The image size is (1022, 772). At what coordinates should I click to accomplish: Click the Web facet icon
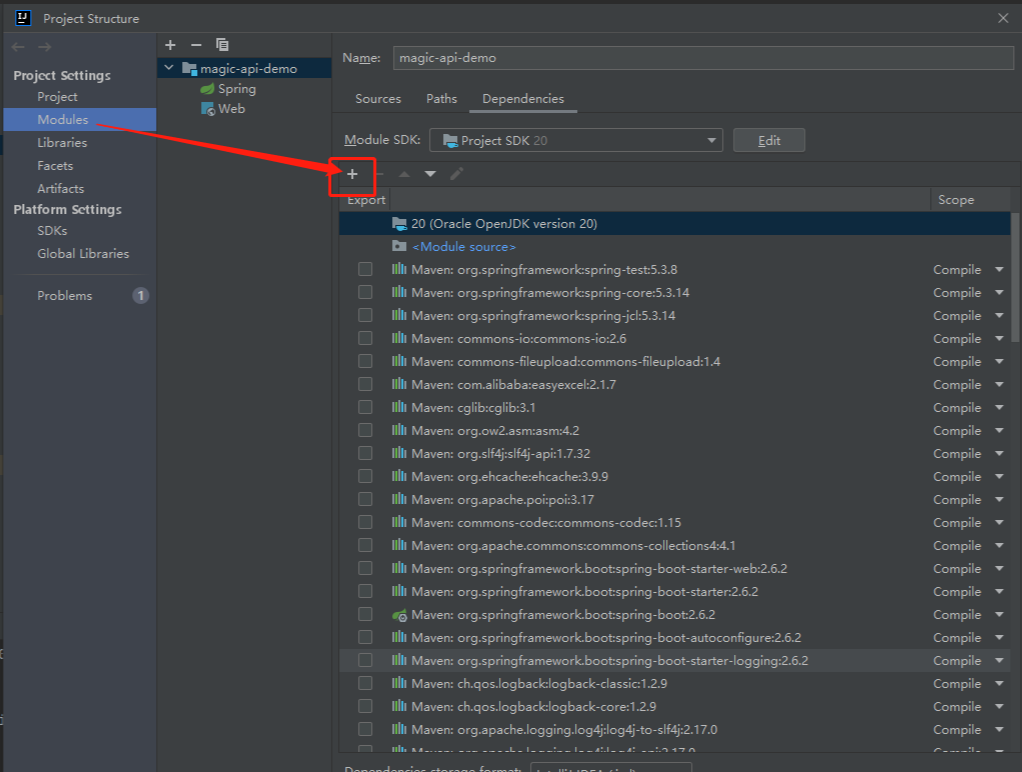tap(207, 109)
